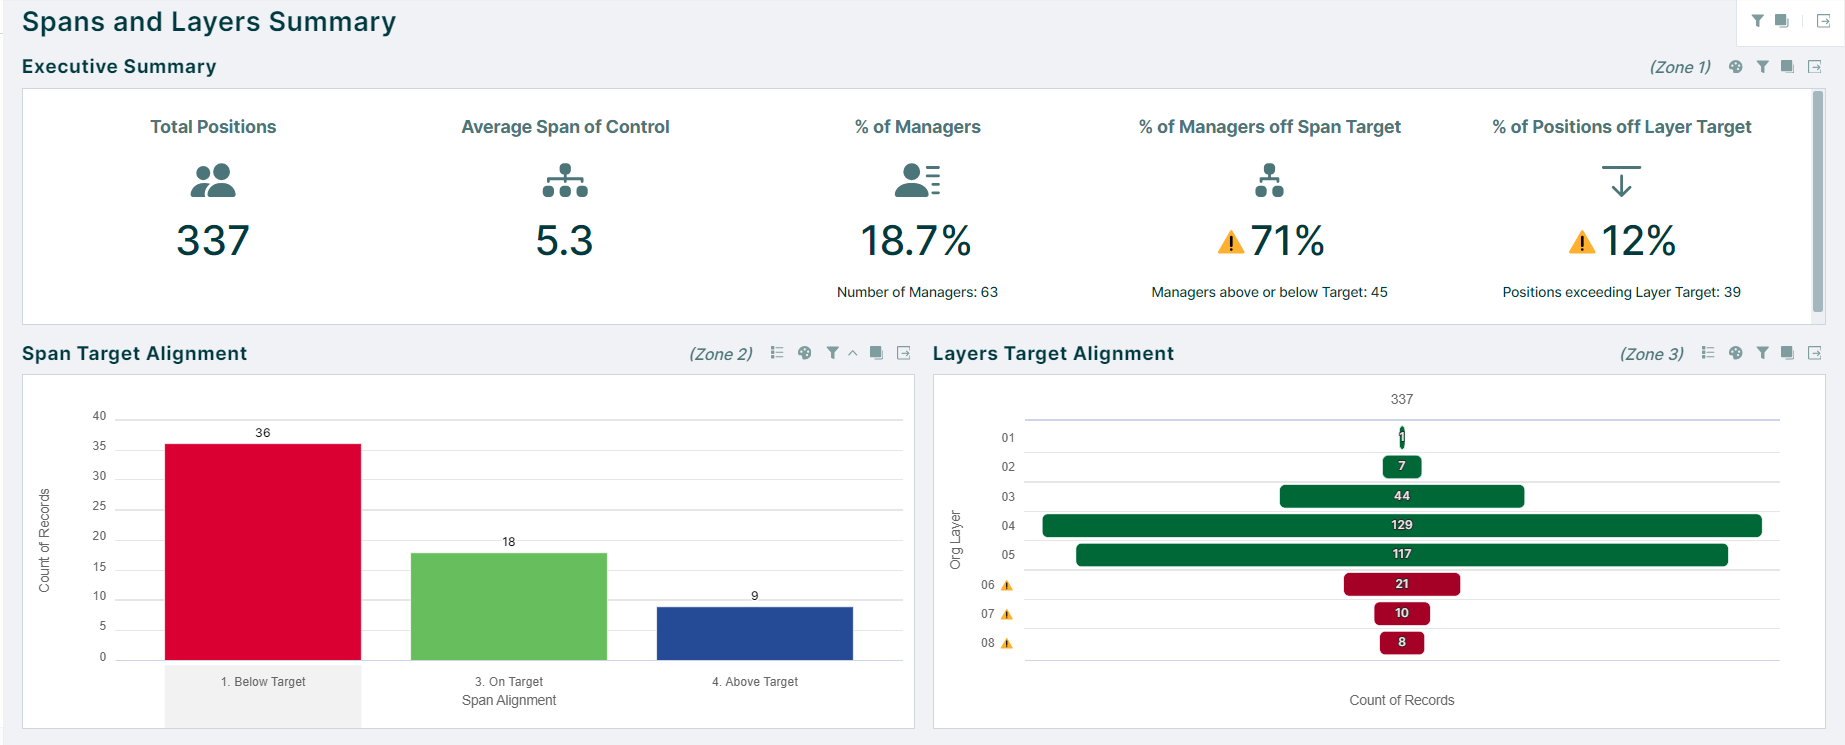Screen dimensions: 1845x745
Task: Click the layer 04 bar showing 129
Action: click(x=1401, y=525)
